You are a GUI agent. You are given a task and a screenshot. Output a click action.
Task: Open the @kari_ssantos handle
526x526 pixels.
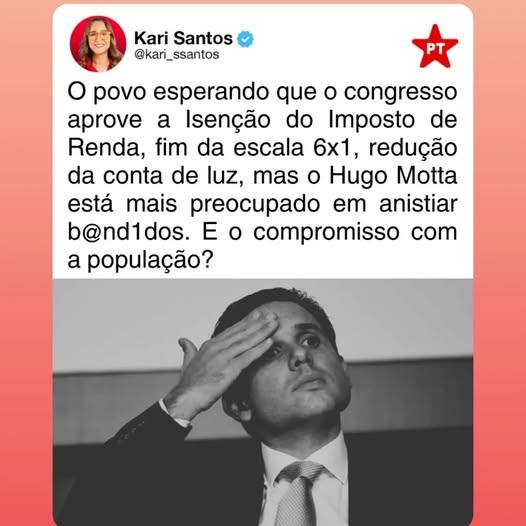click(x=177, y=54)
